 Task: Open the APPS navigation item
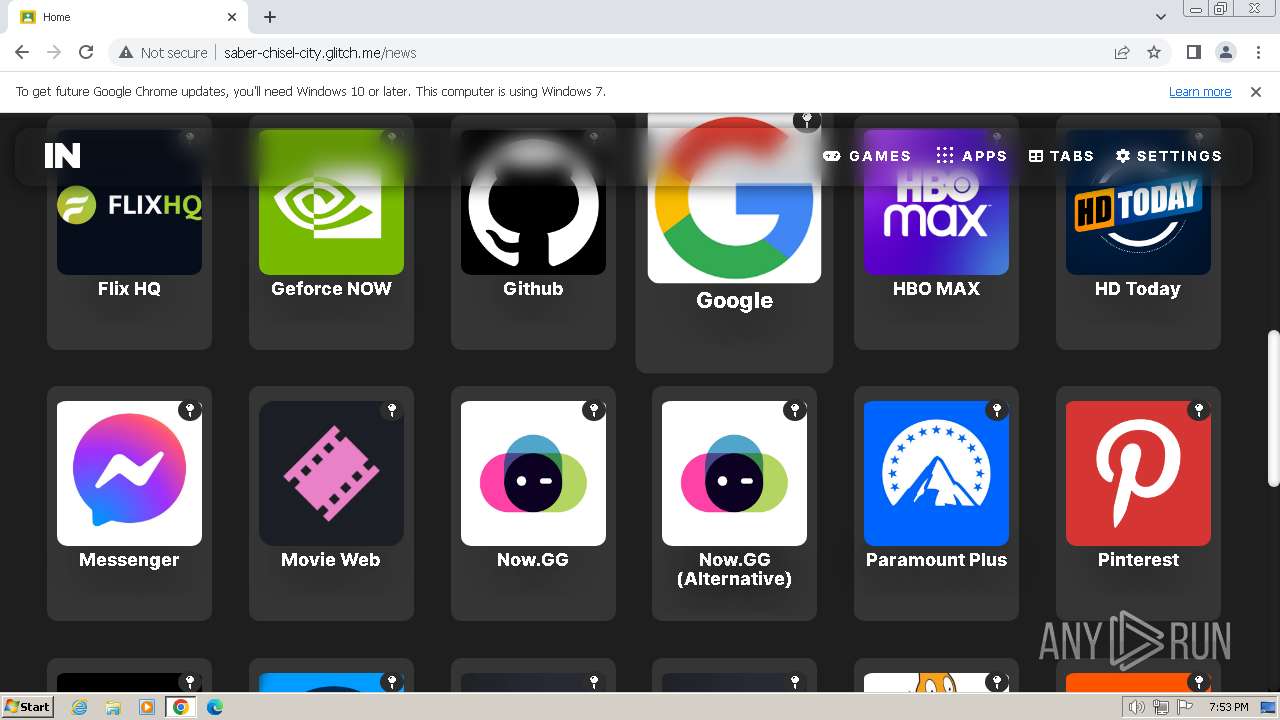click(971, 156)
